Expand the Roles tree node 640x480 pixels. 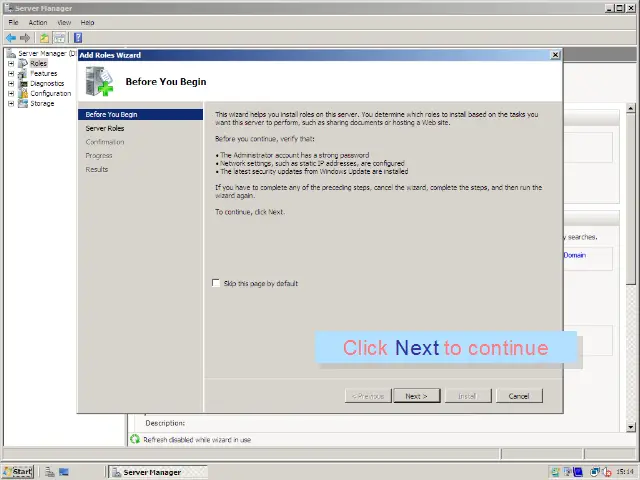[x=11, y=64]
